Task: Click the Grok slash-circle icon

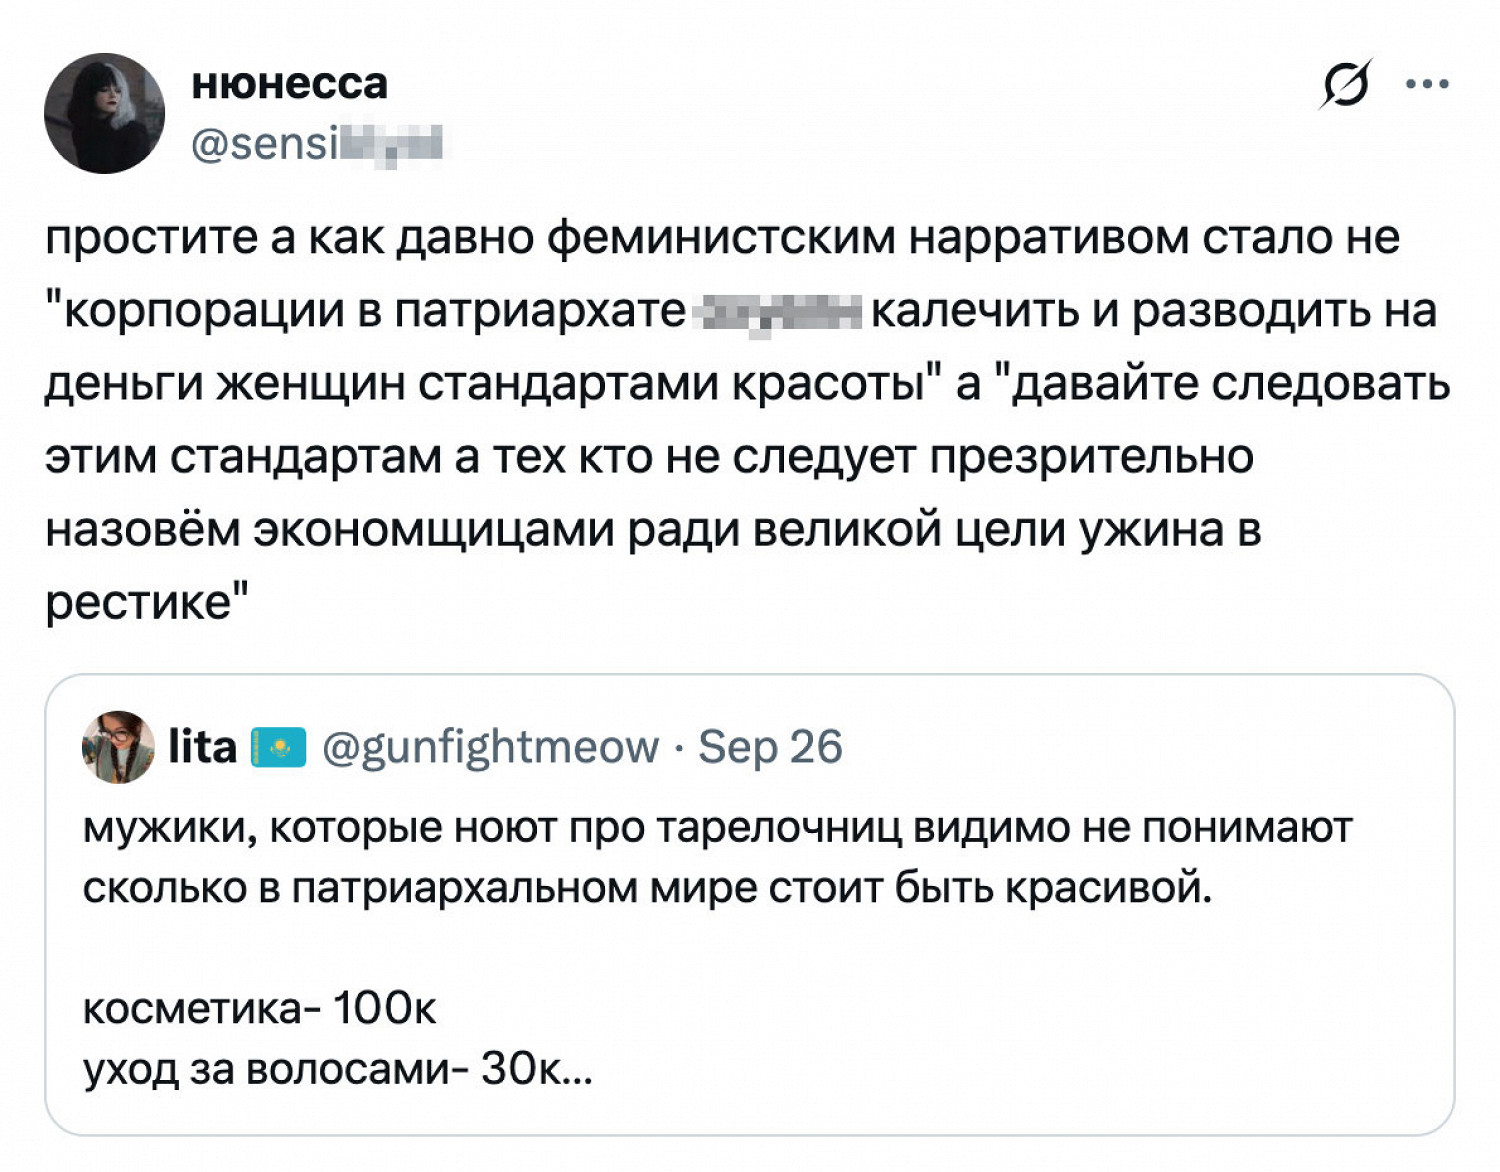Action: [1344, 85]
